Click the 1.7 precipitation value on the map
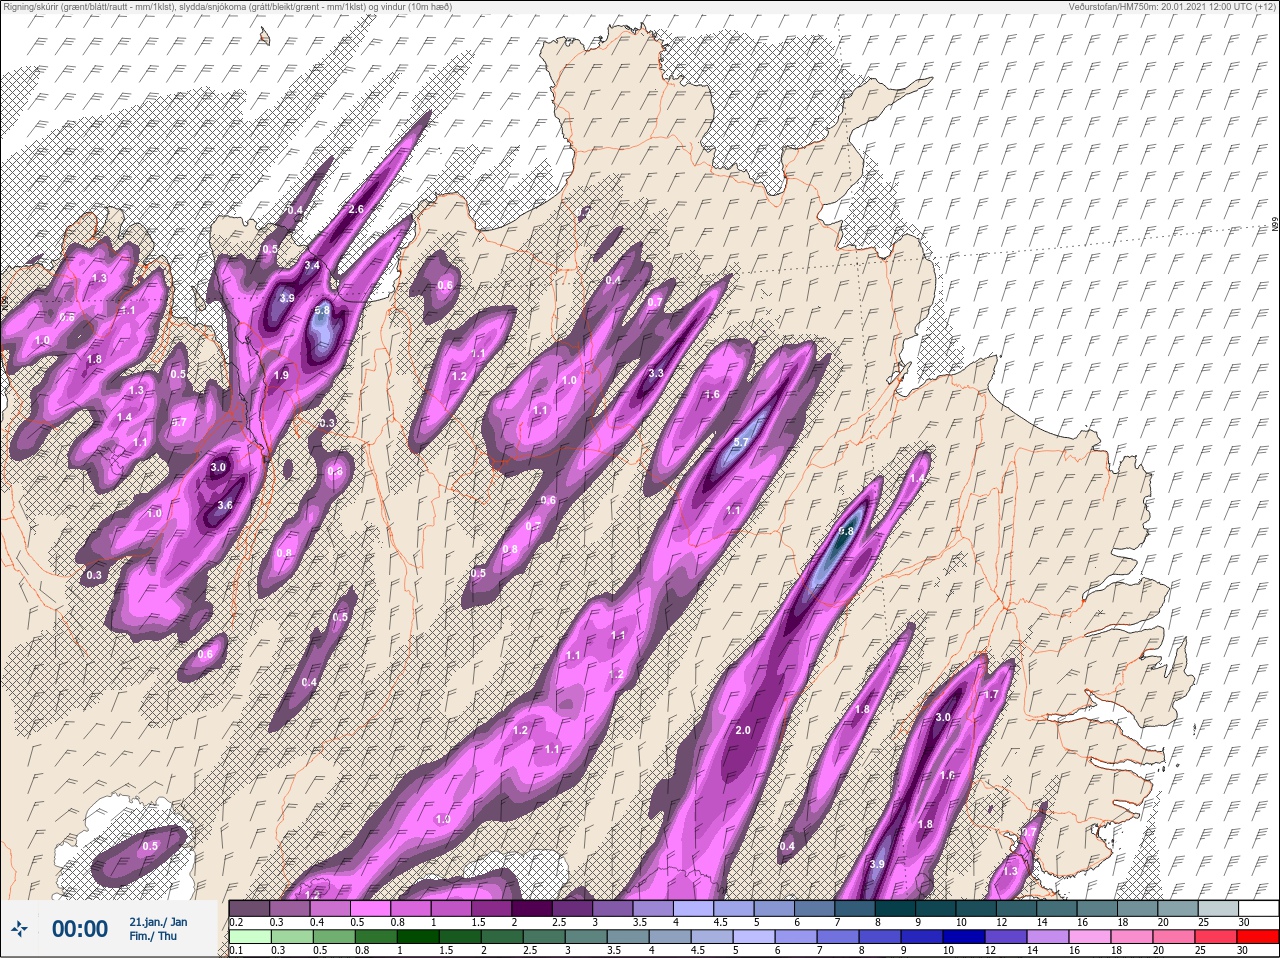 point(992,694)
